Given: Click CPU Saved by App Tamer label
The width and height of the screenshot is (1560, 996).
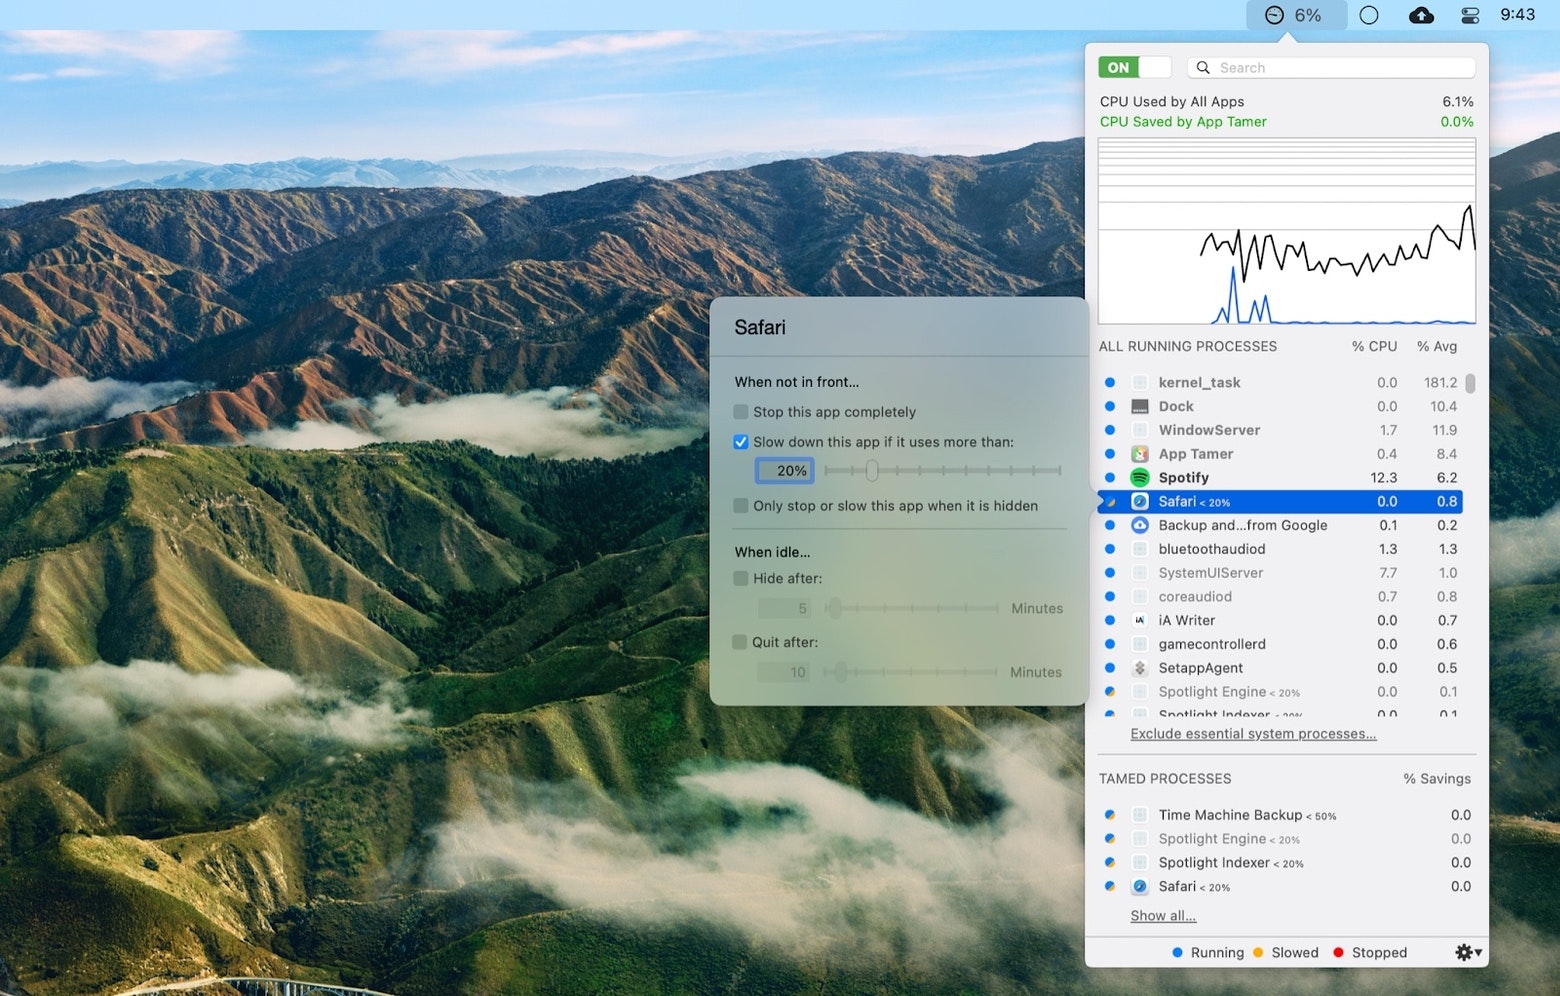Looking at the screenshot, I should coord(1183,122).
